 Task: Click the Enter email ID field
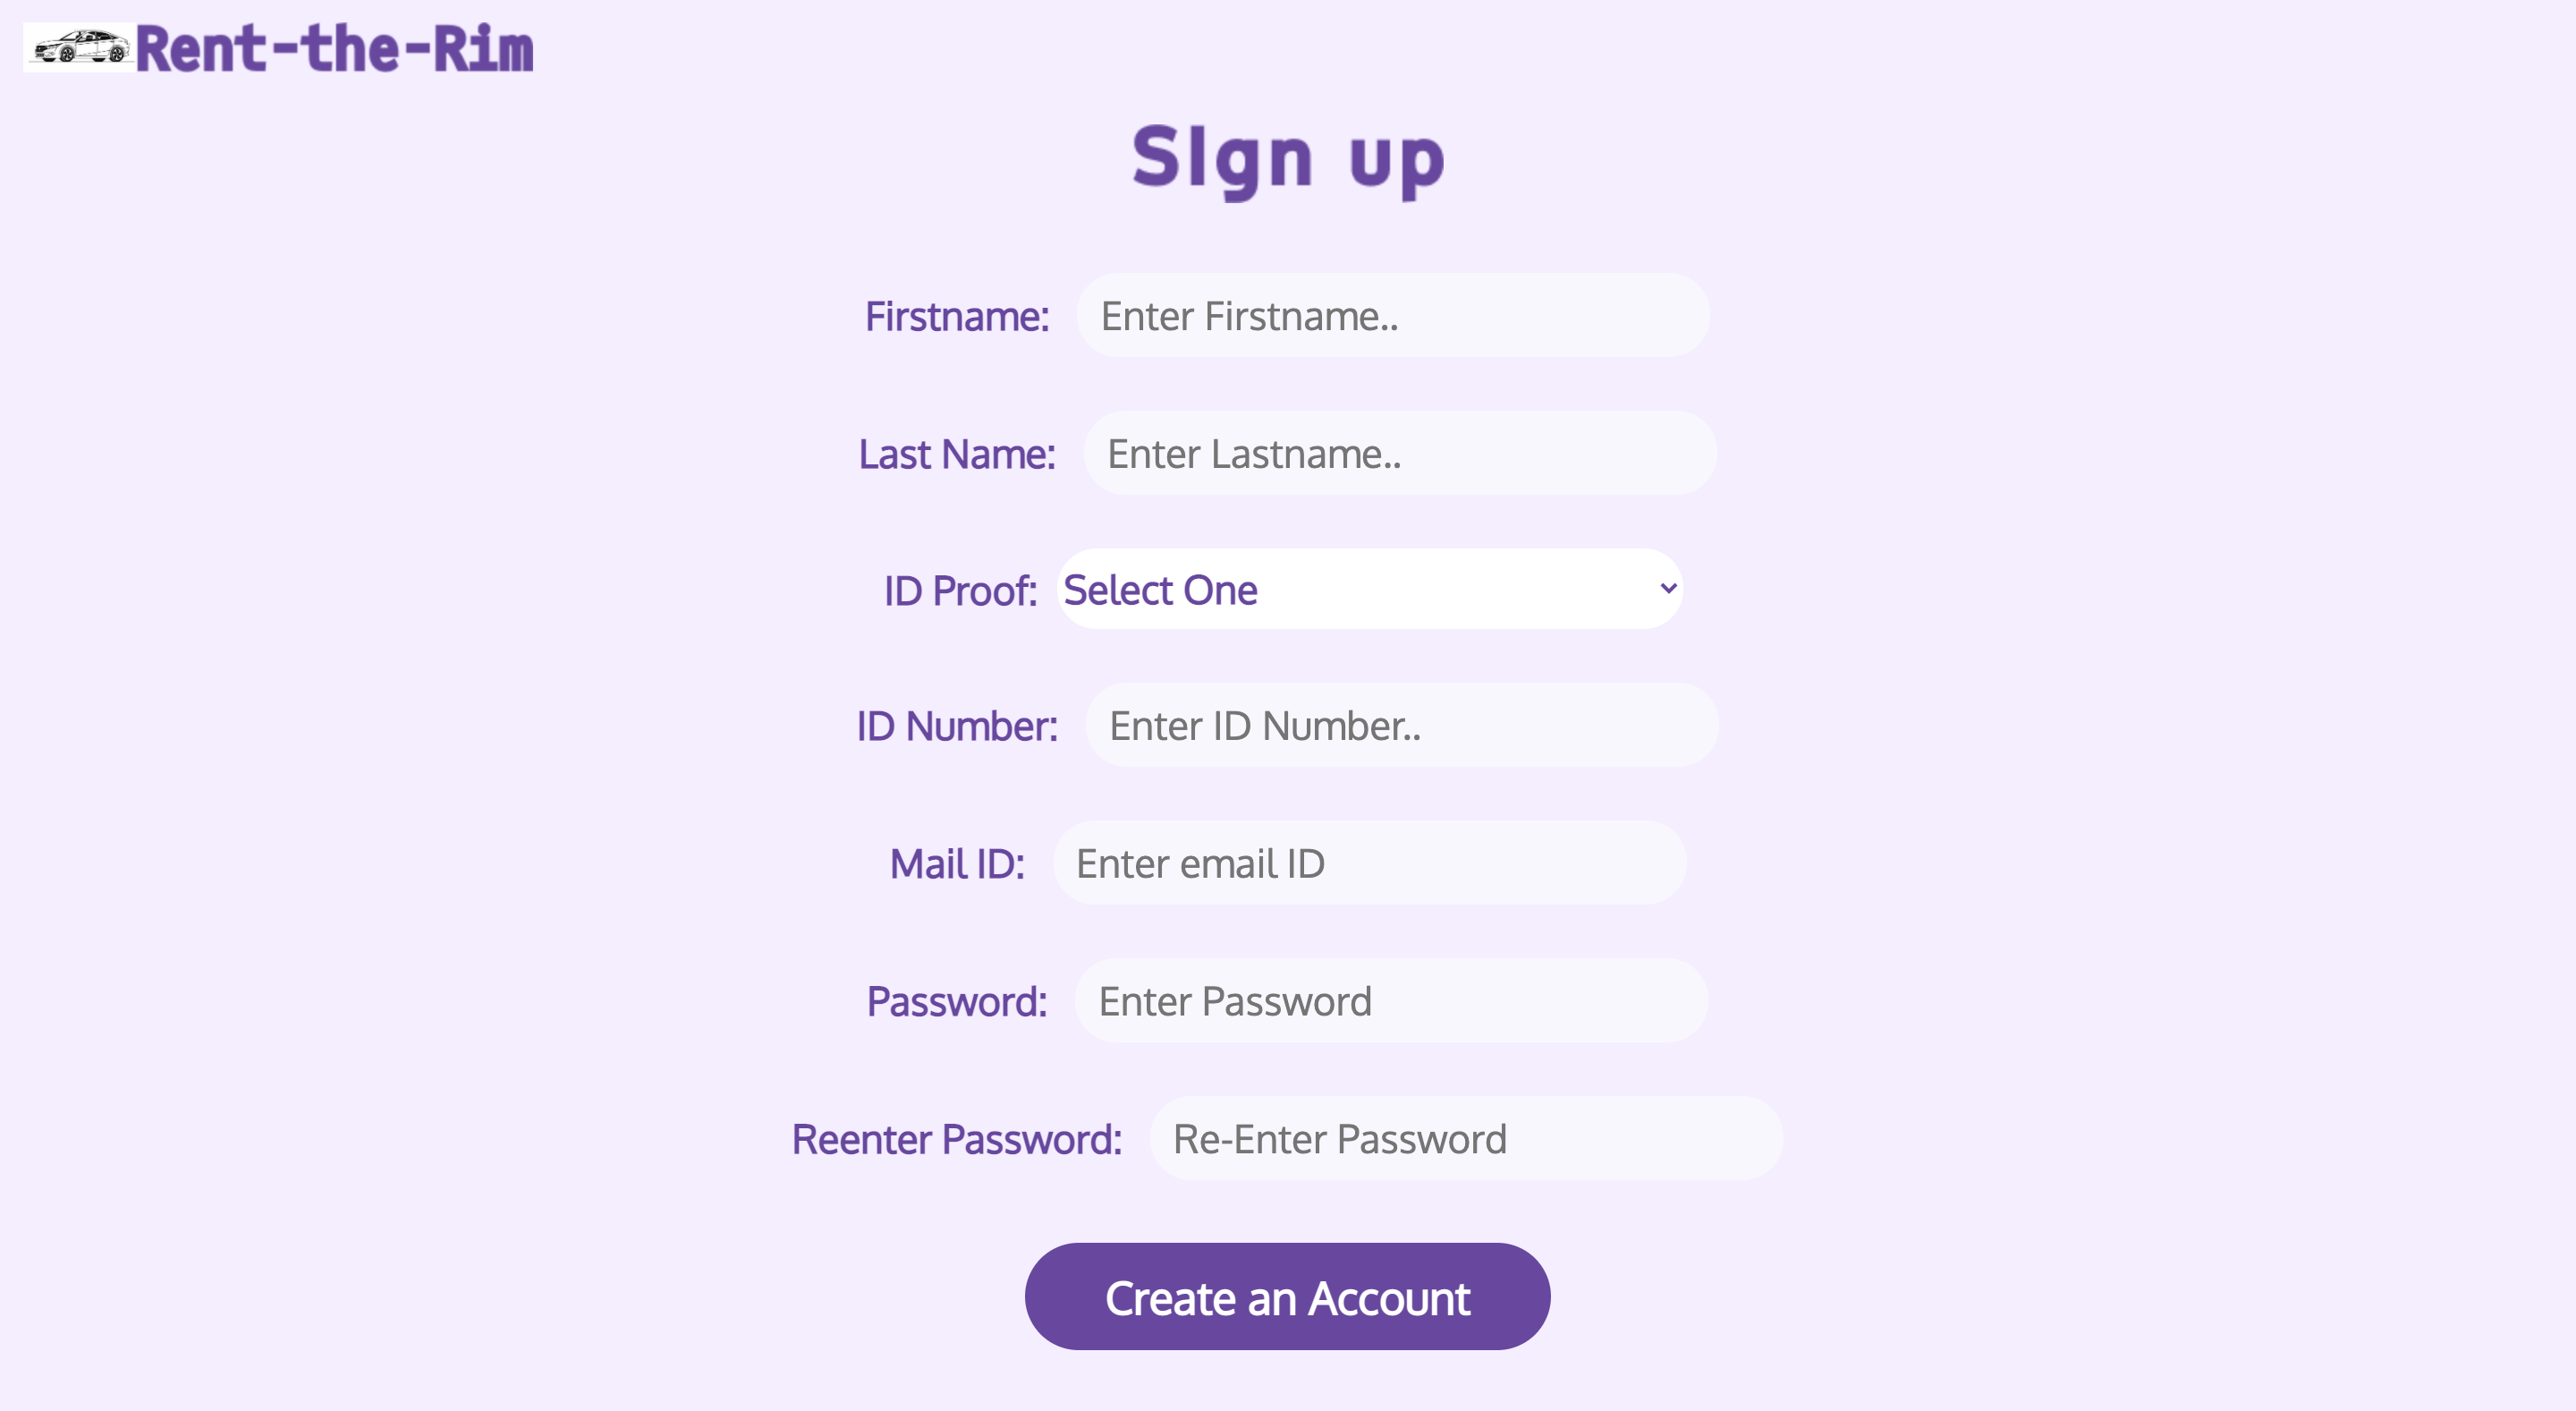1368,863
